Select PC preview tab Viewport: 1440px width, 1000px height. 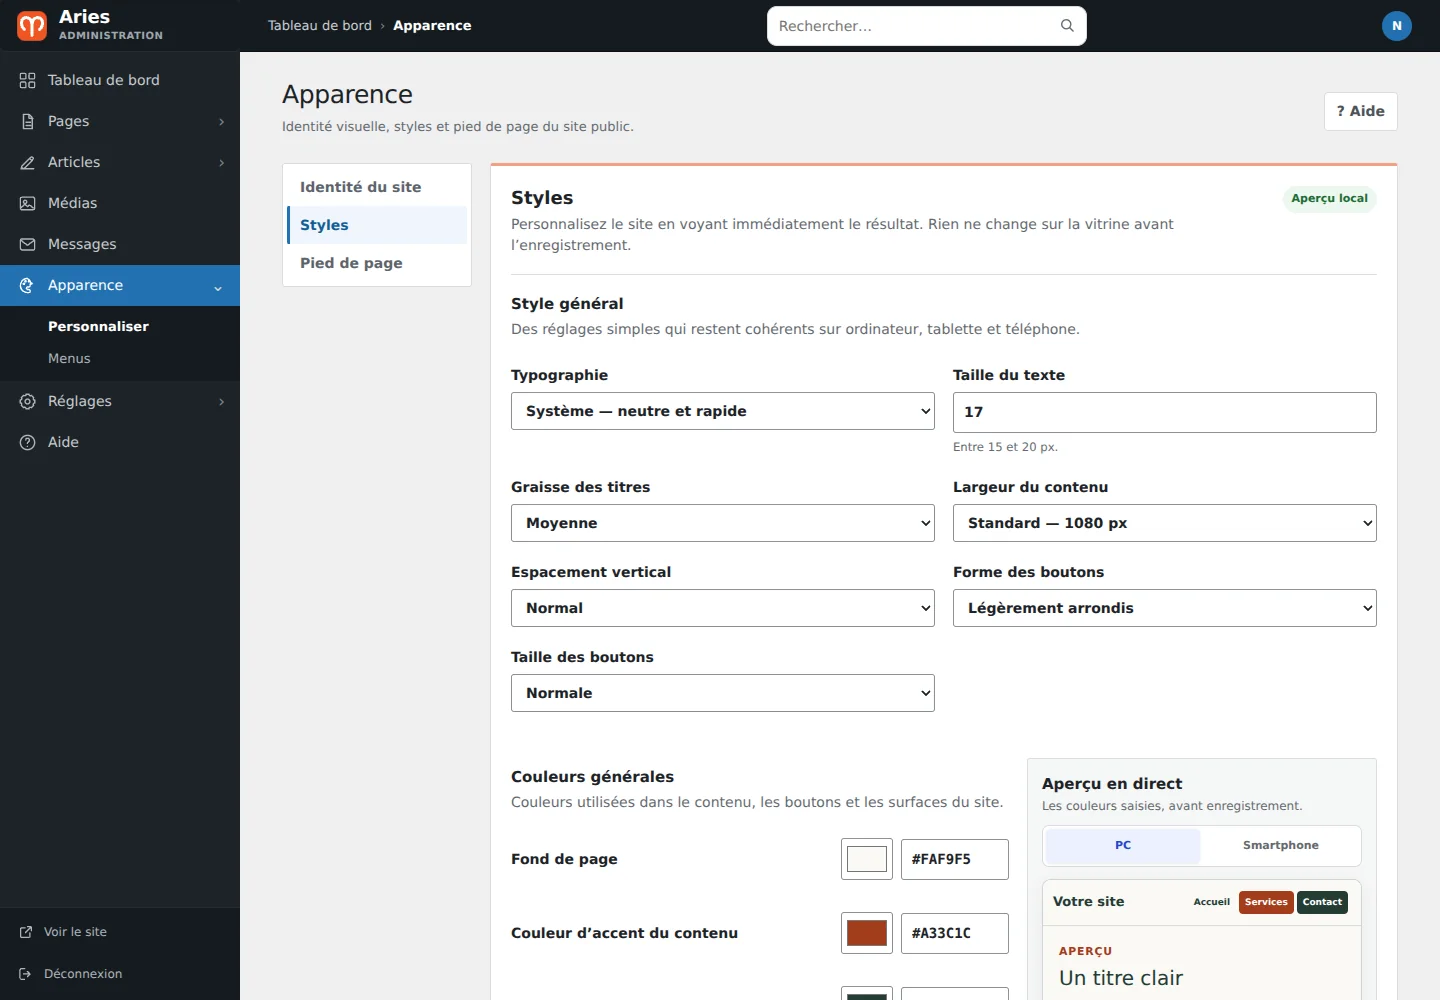(1123, 846)
